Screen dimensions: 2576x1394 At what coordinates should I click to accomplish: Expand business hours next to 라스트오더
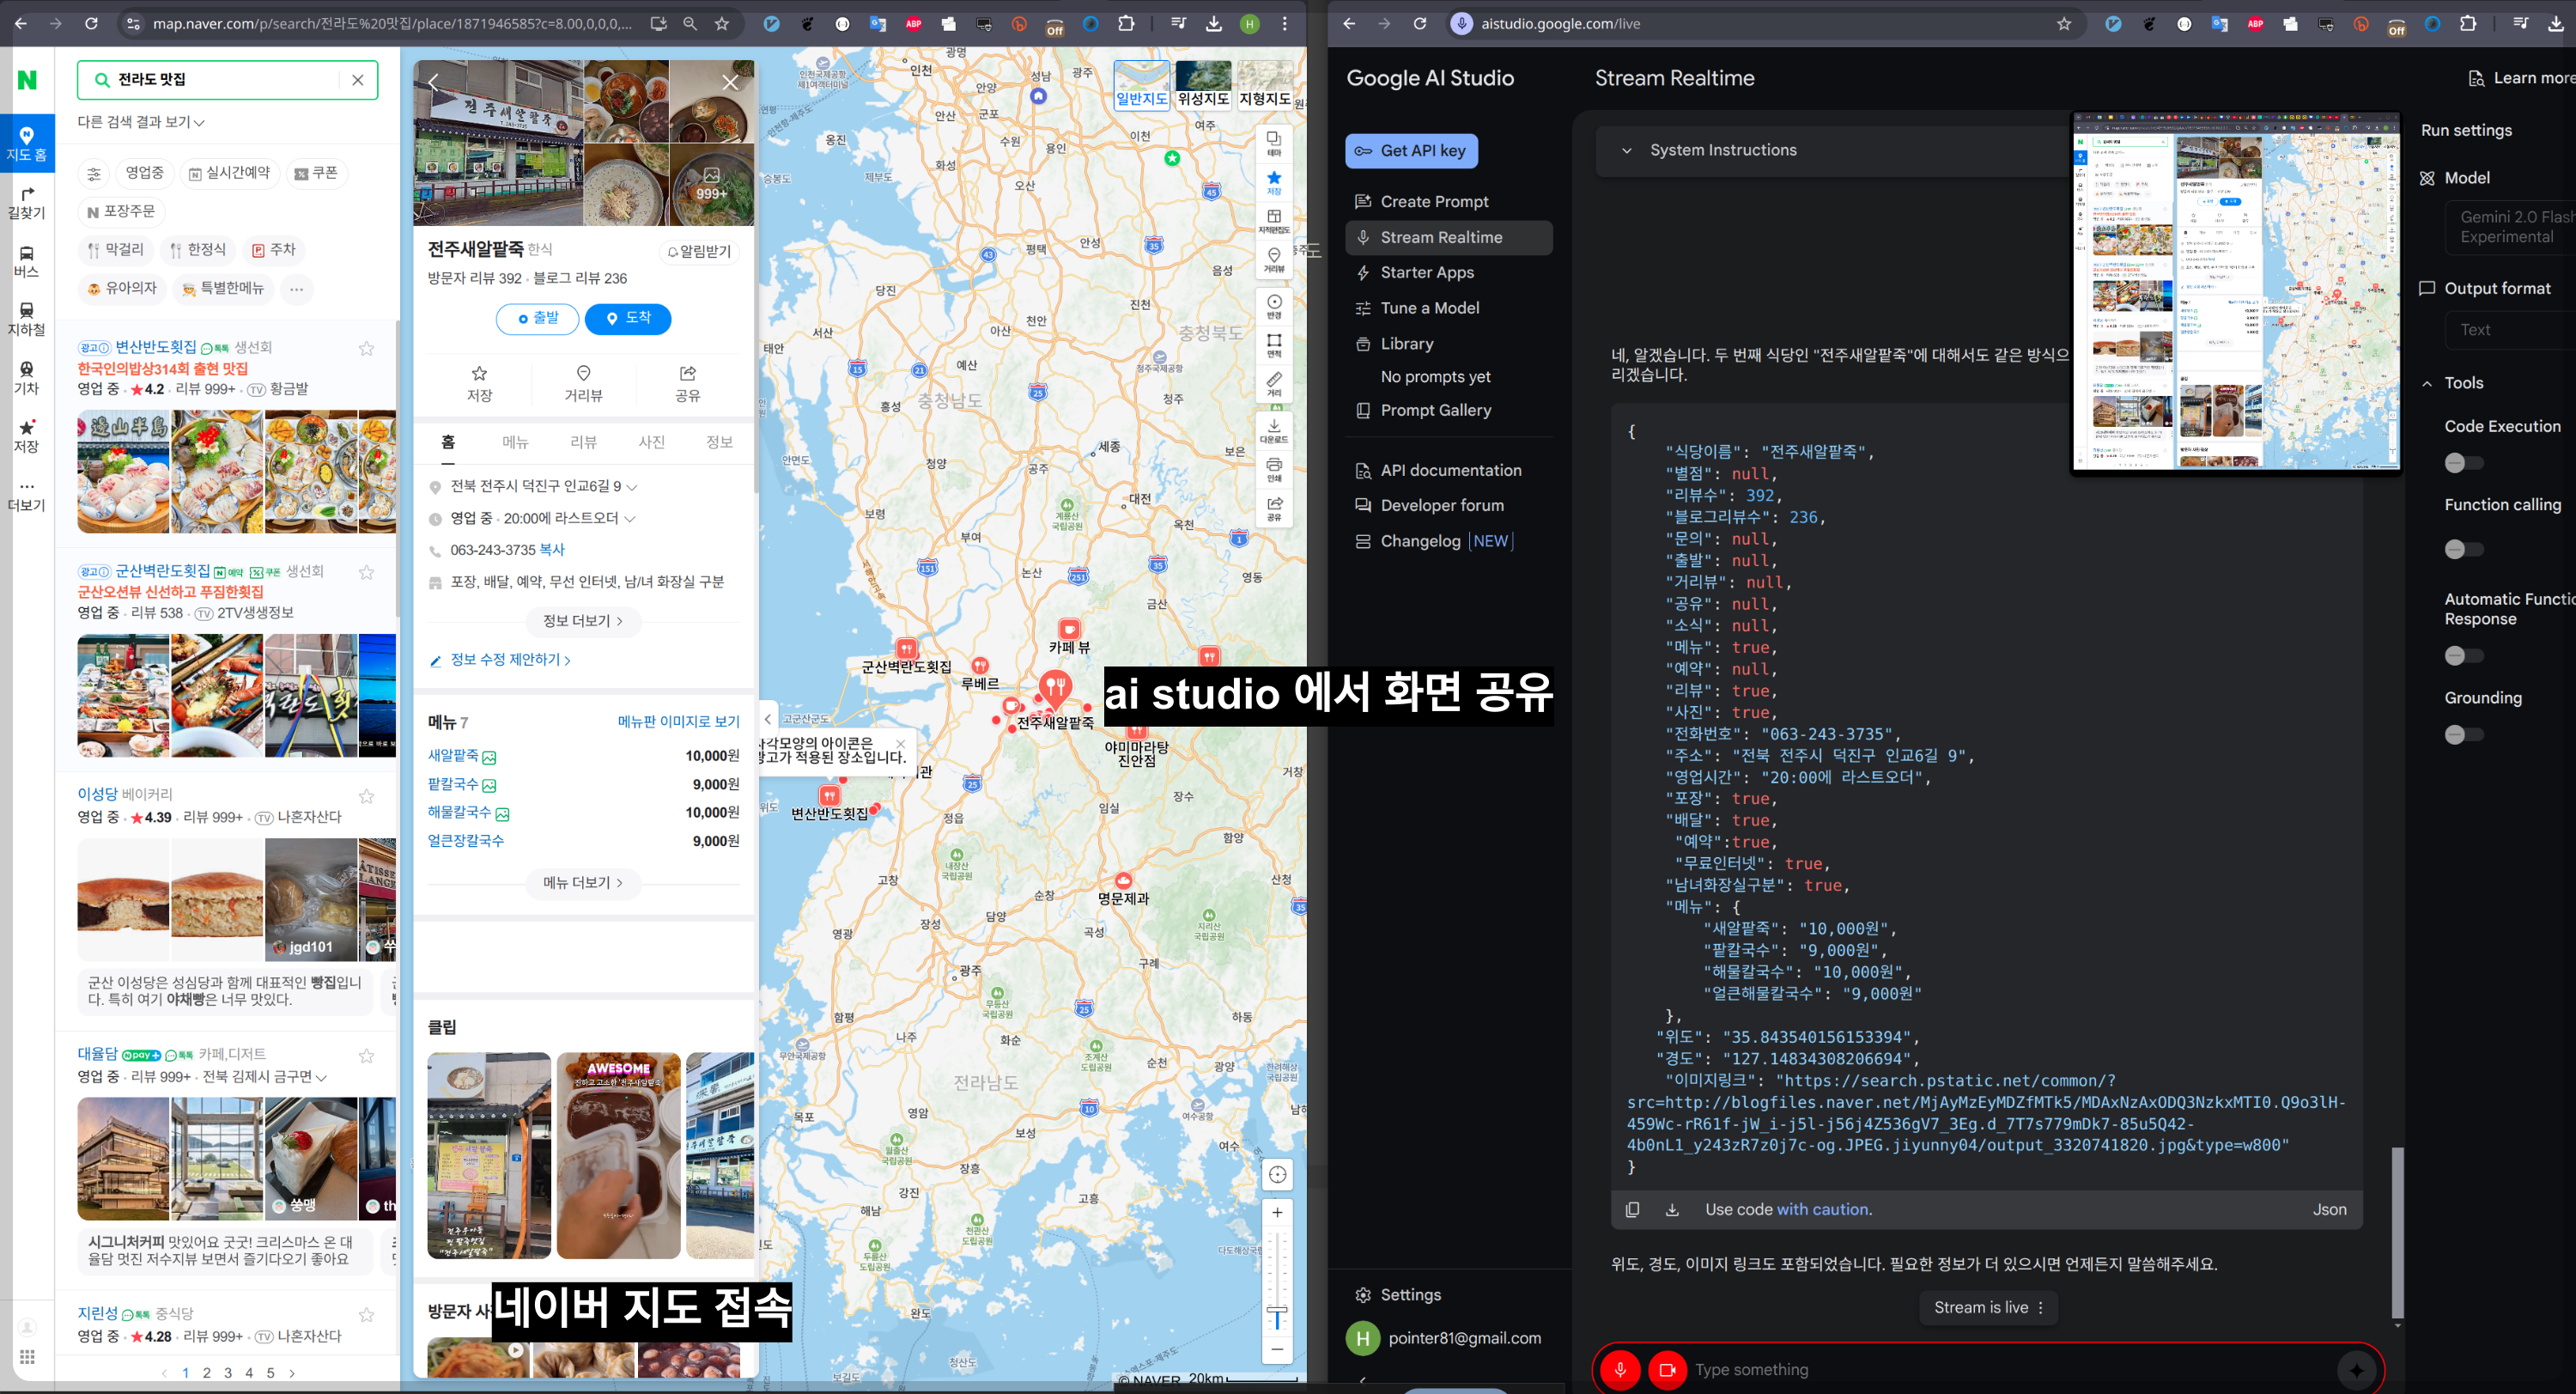point(630,518)
